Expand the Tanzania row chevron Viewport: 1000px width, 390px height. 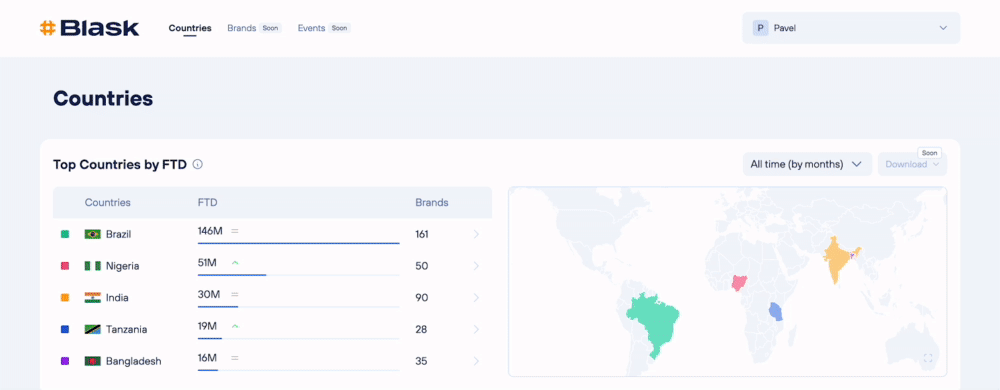point(476,329)
